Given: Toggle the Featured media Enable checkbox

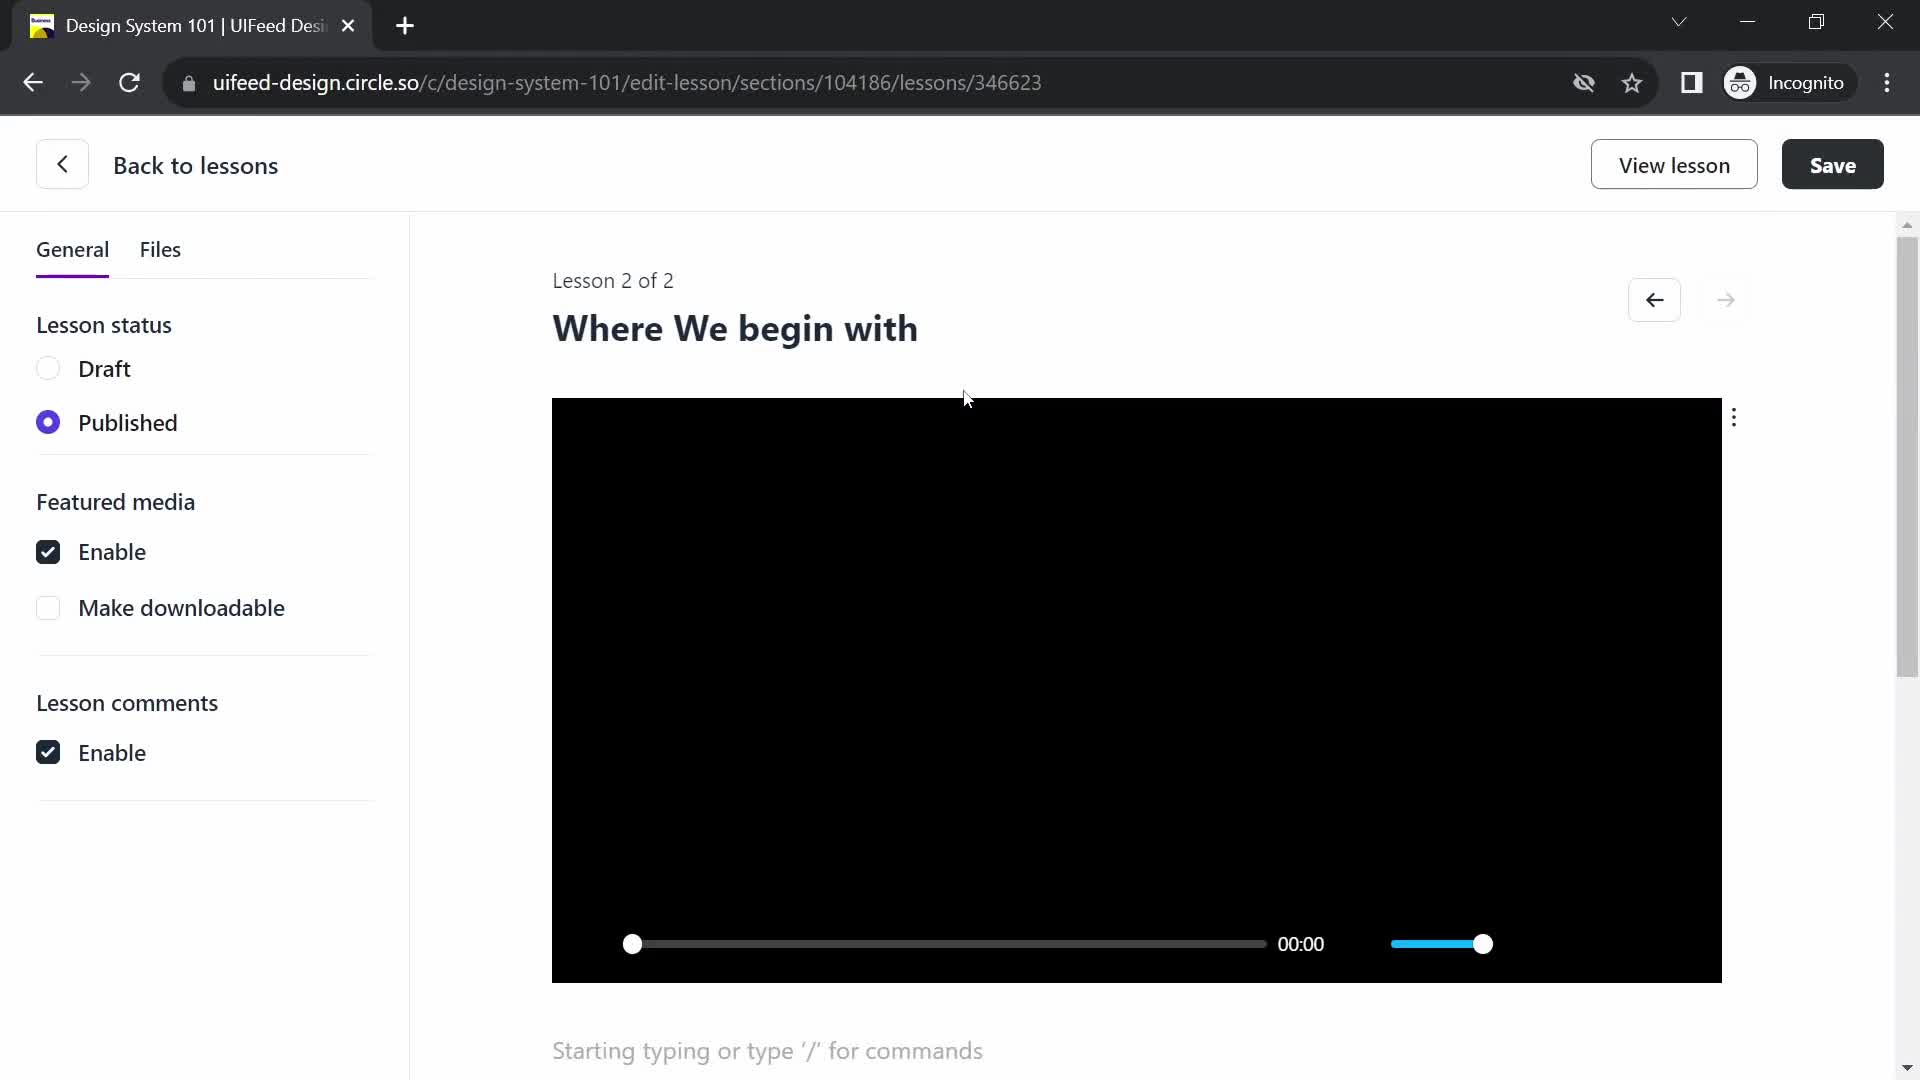Looking at the screenshot, I should pyautogui.click(x=47, y=551).
